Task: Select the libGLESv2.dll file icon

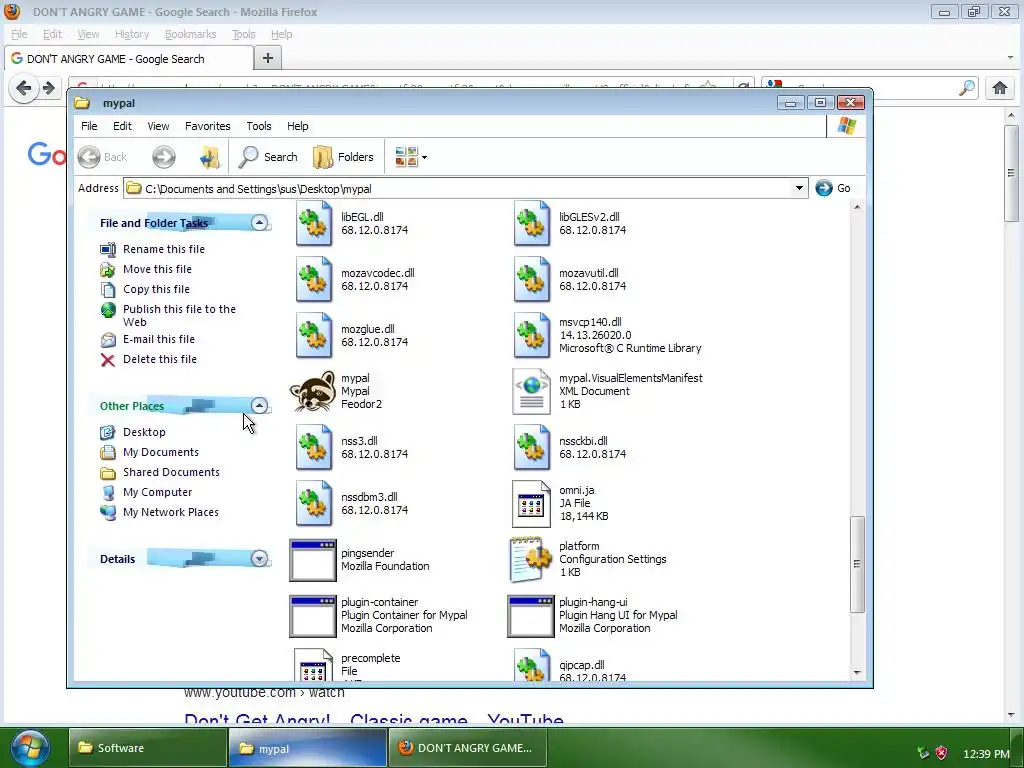Action: coord(532,223)
